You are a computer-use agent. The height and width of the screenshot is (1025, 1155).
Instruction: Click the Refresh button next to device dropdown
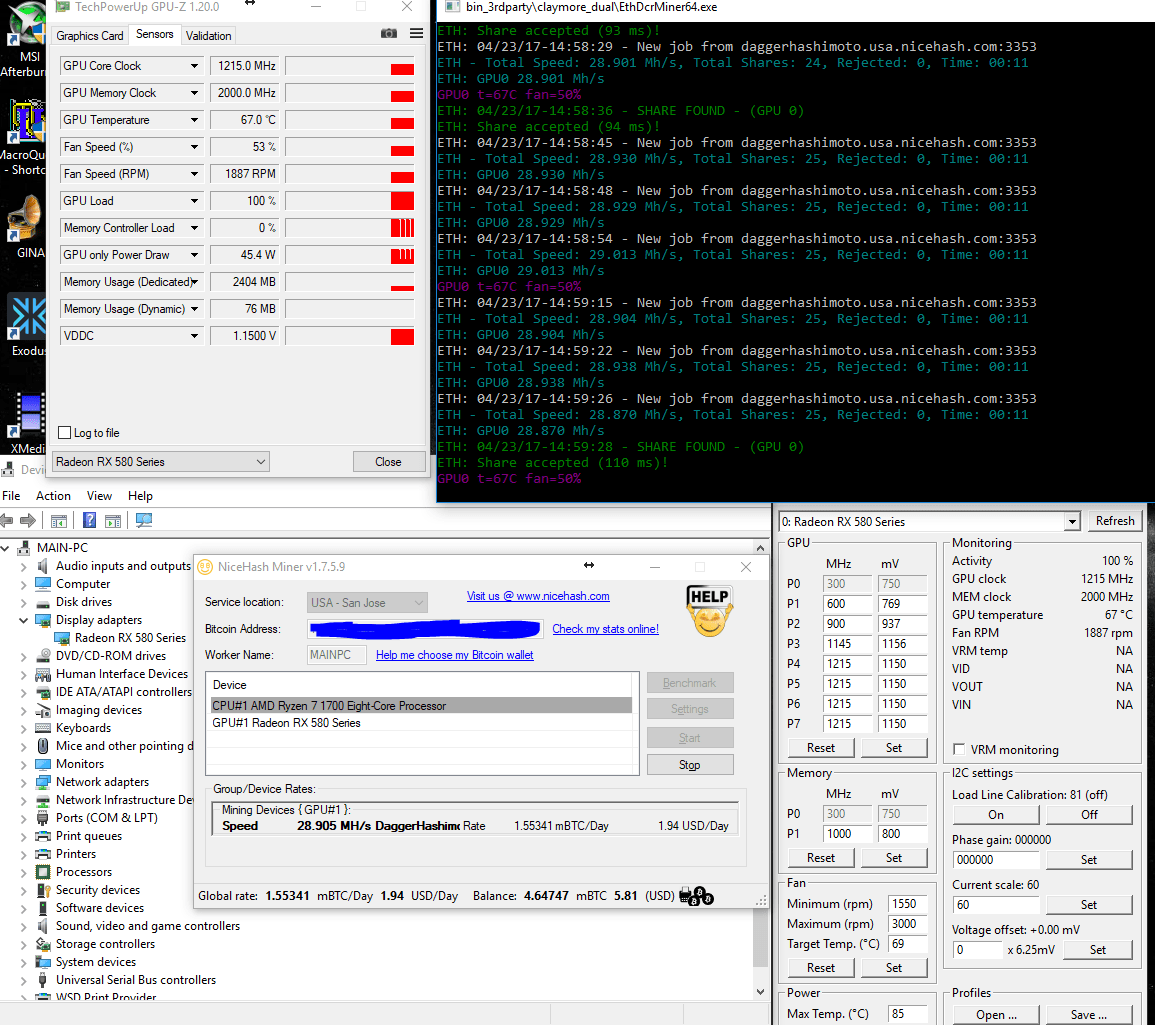pos(1114,521)
